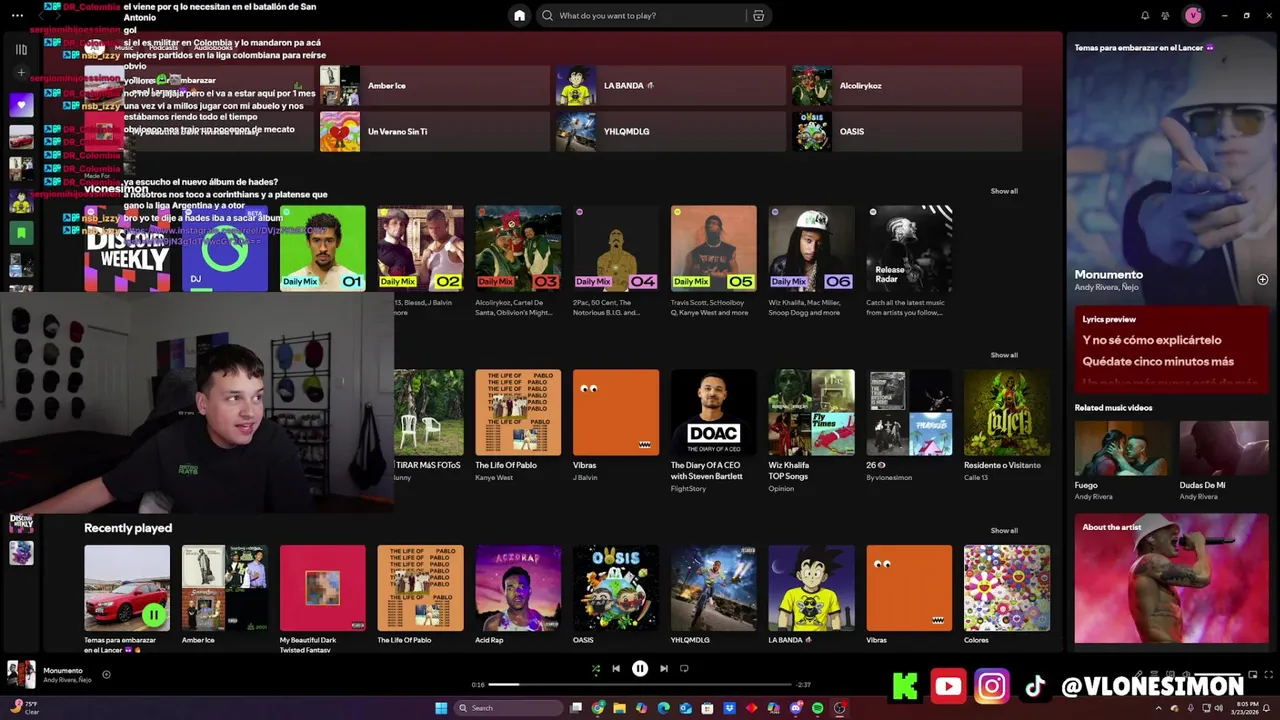Skip to the previous track
Viewport: 1280px width, 720px height.
tap(616, 669)
